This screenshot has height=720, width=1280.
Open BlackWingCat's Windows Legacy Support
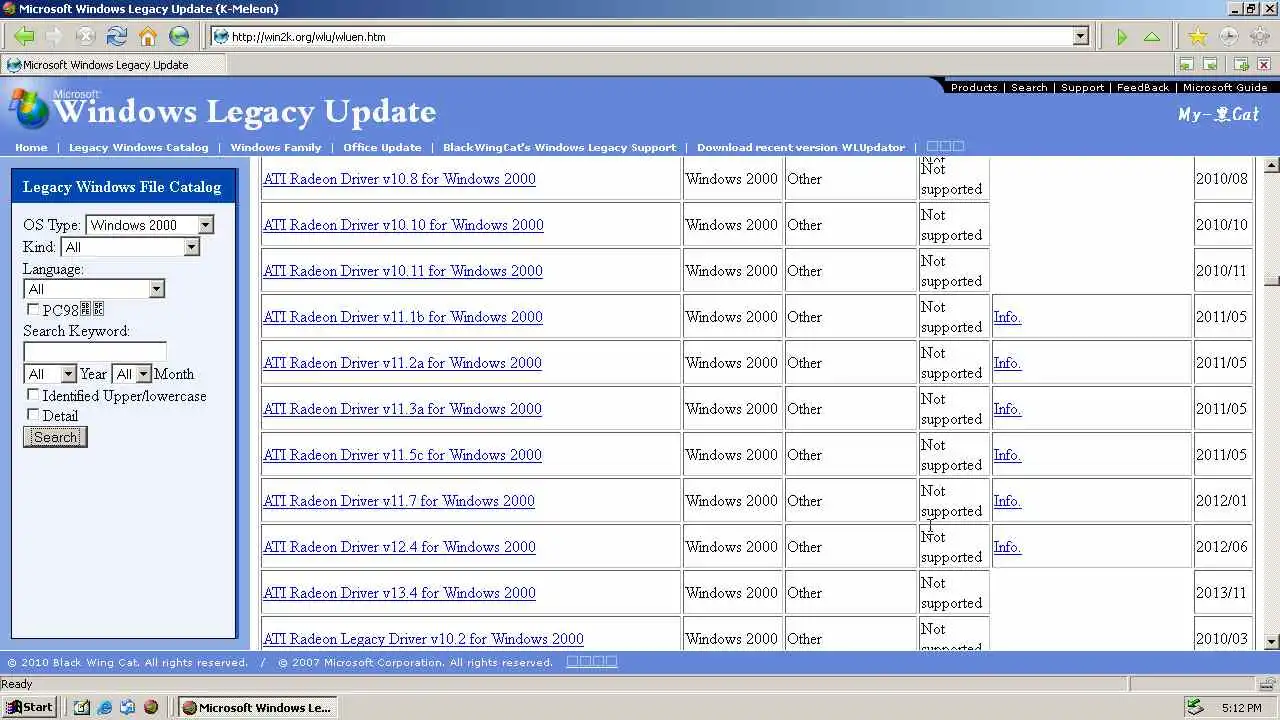[559, 147]
